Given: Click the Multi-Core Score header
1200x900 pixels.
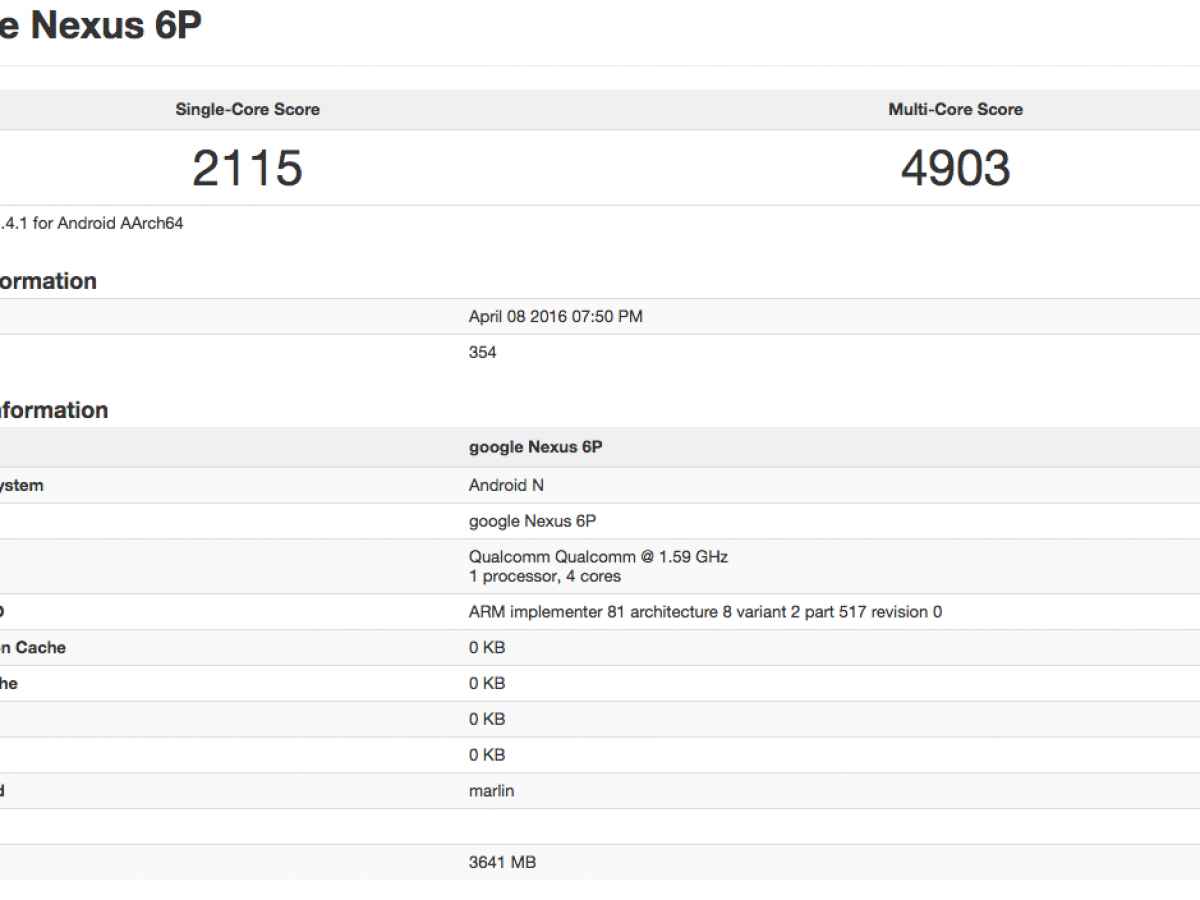Looking at the screenshot, I should 955,110.
